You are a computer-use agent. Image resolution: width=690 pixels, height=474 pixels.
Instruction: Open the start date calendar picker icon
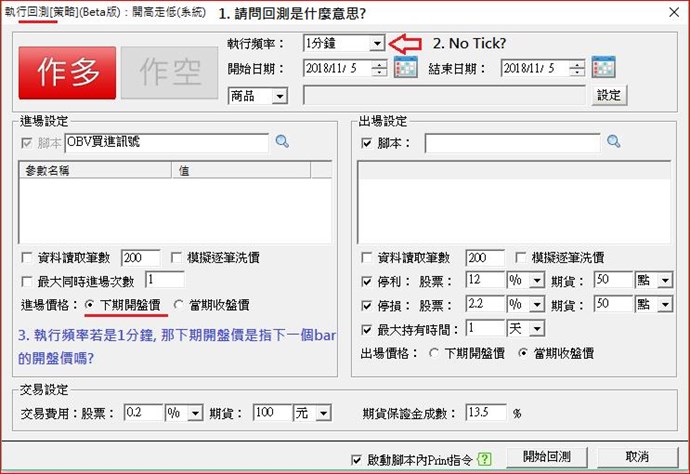click(x=405, y=68)
